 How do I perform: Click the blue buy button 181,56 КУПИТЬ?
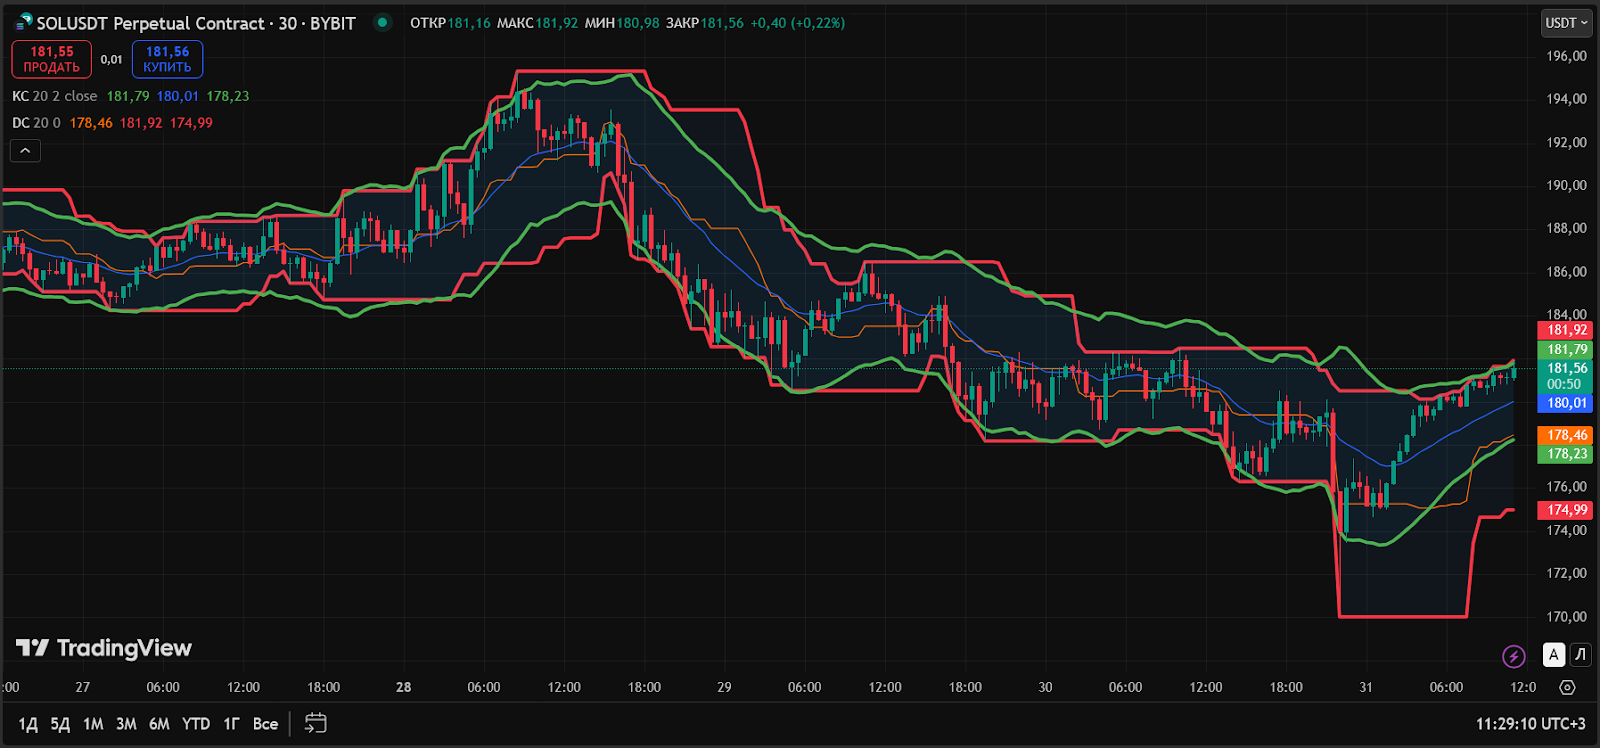167,59
